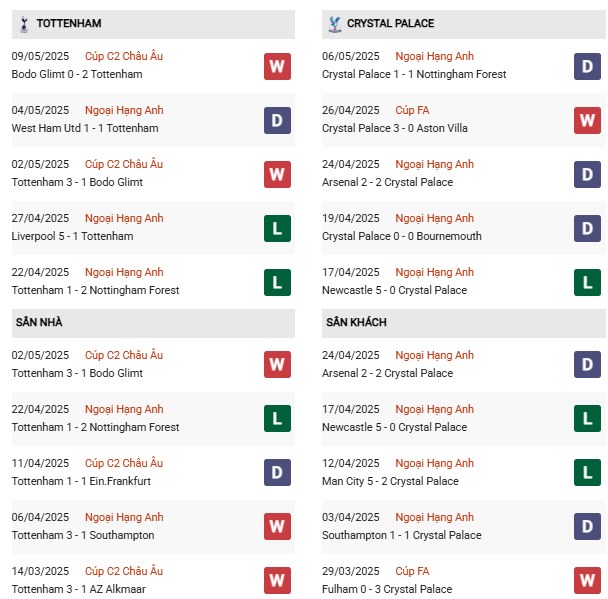608x599 pixels.
Task: Open the TOTTENHAM section header
Action: pos(68,23)
